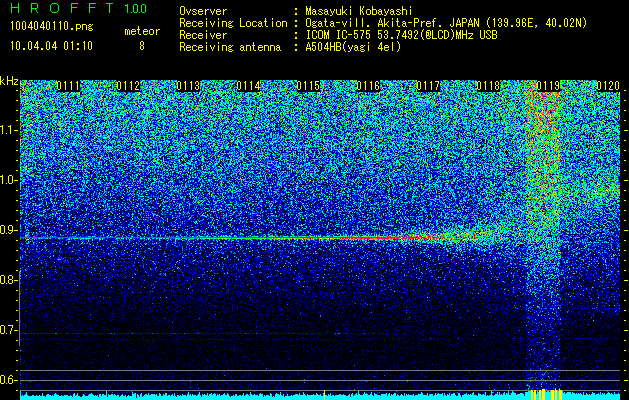Image resolution: width=629 pixels, height=400 pixels.
Task: Click the 0118 time marker
Action: coord(488,86)
